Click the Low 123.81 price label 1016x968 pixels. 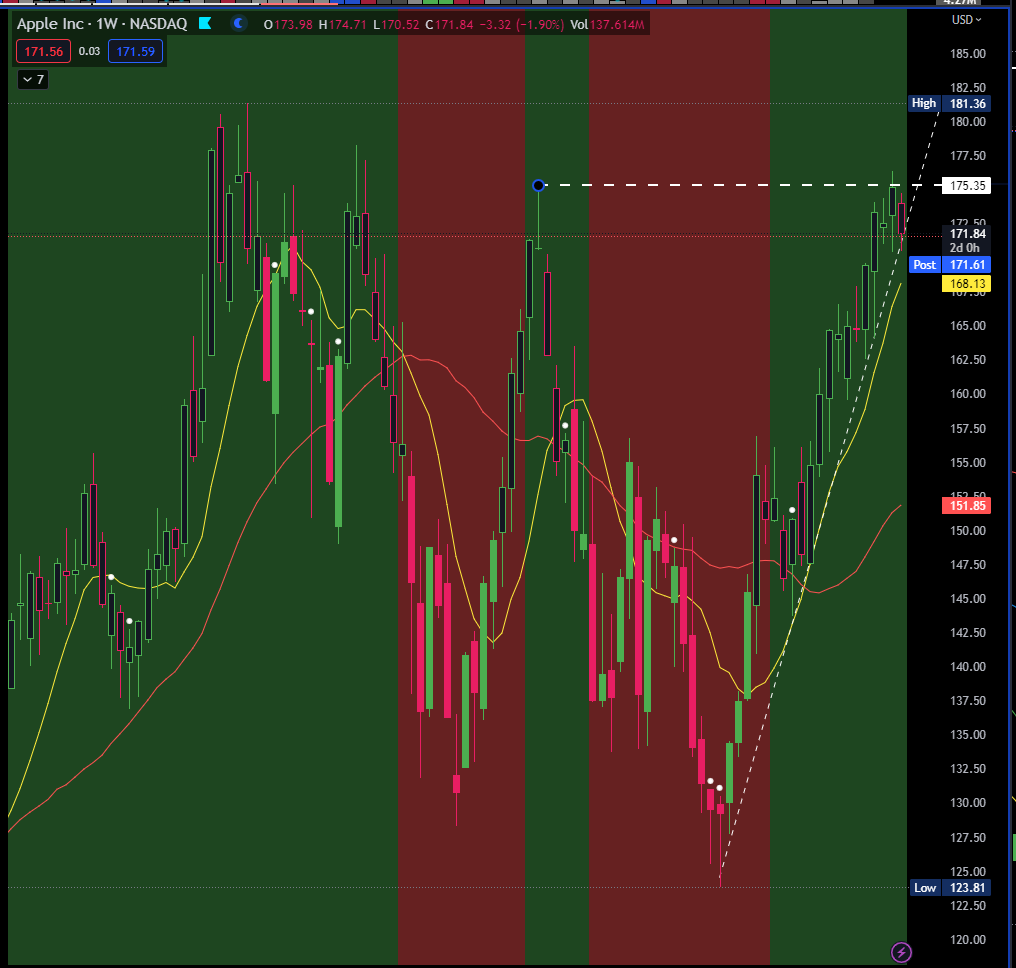coord(949,888)
